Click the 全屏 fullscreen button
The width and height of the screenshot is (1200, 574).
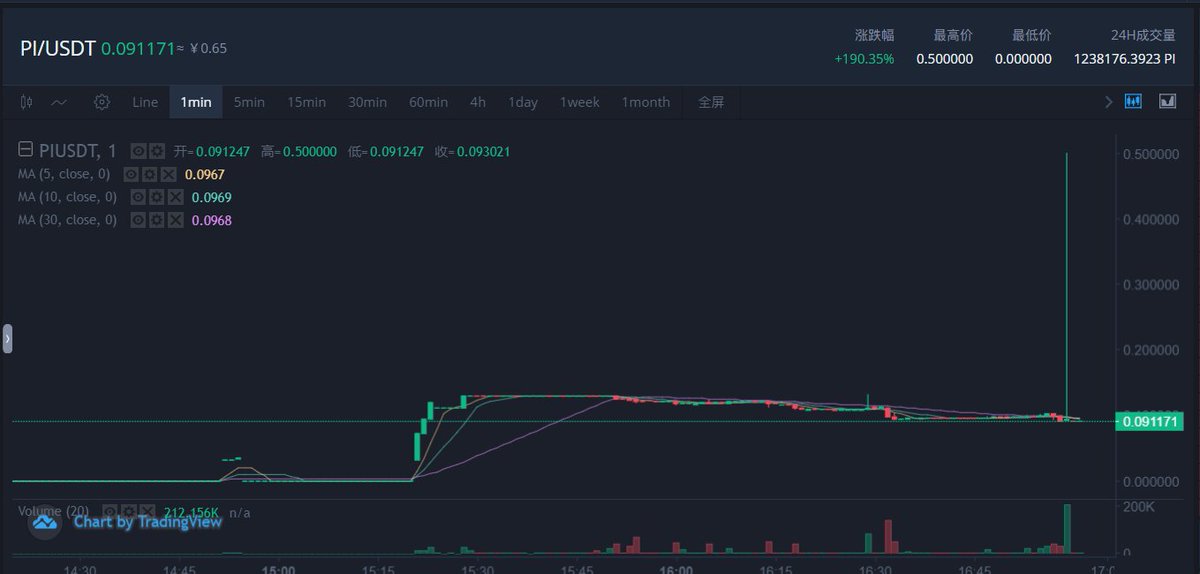tap(711, 102)
